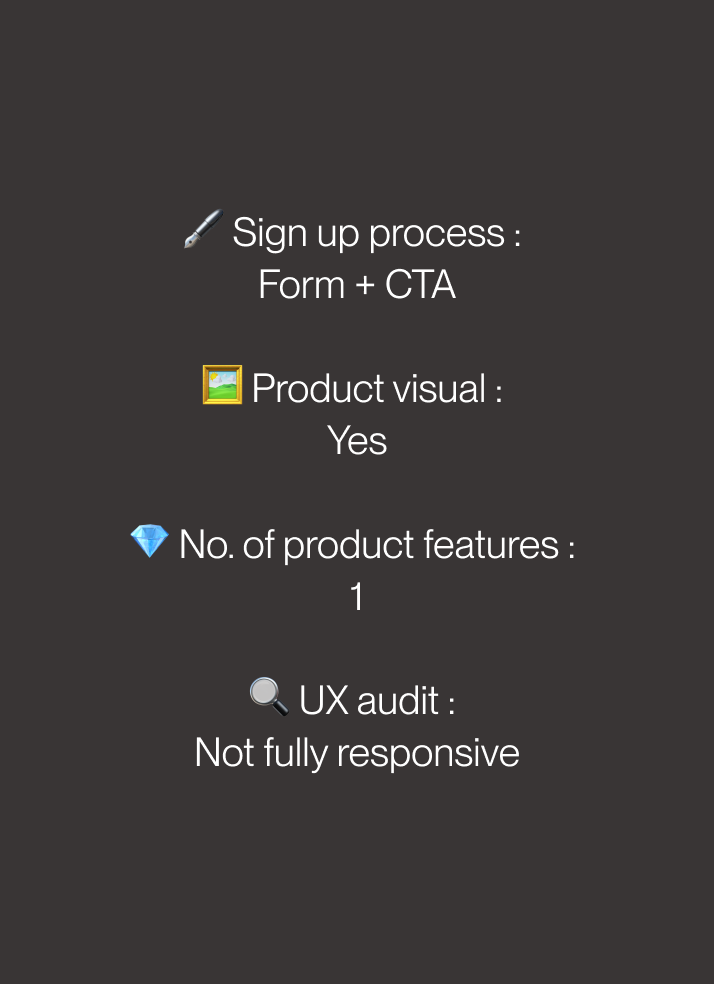Select the word 'process' in the heading
714x984 pixels.
click(437, 235)
